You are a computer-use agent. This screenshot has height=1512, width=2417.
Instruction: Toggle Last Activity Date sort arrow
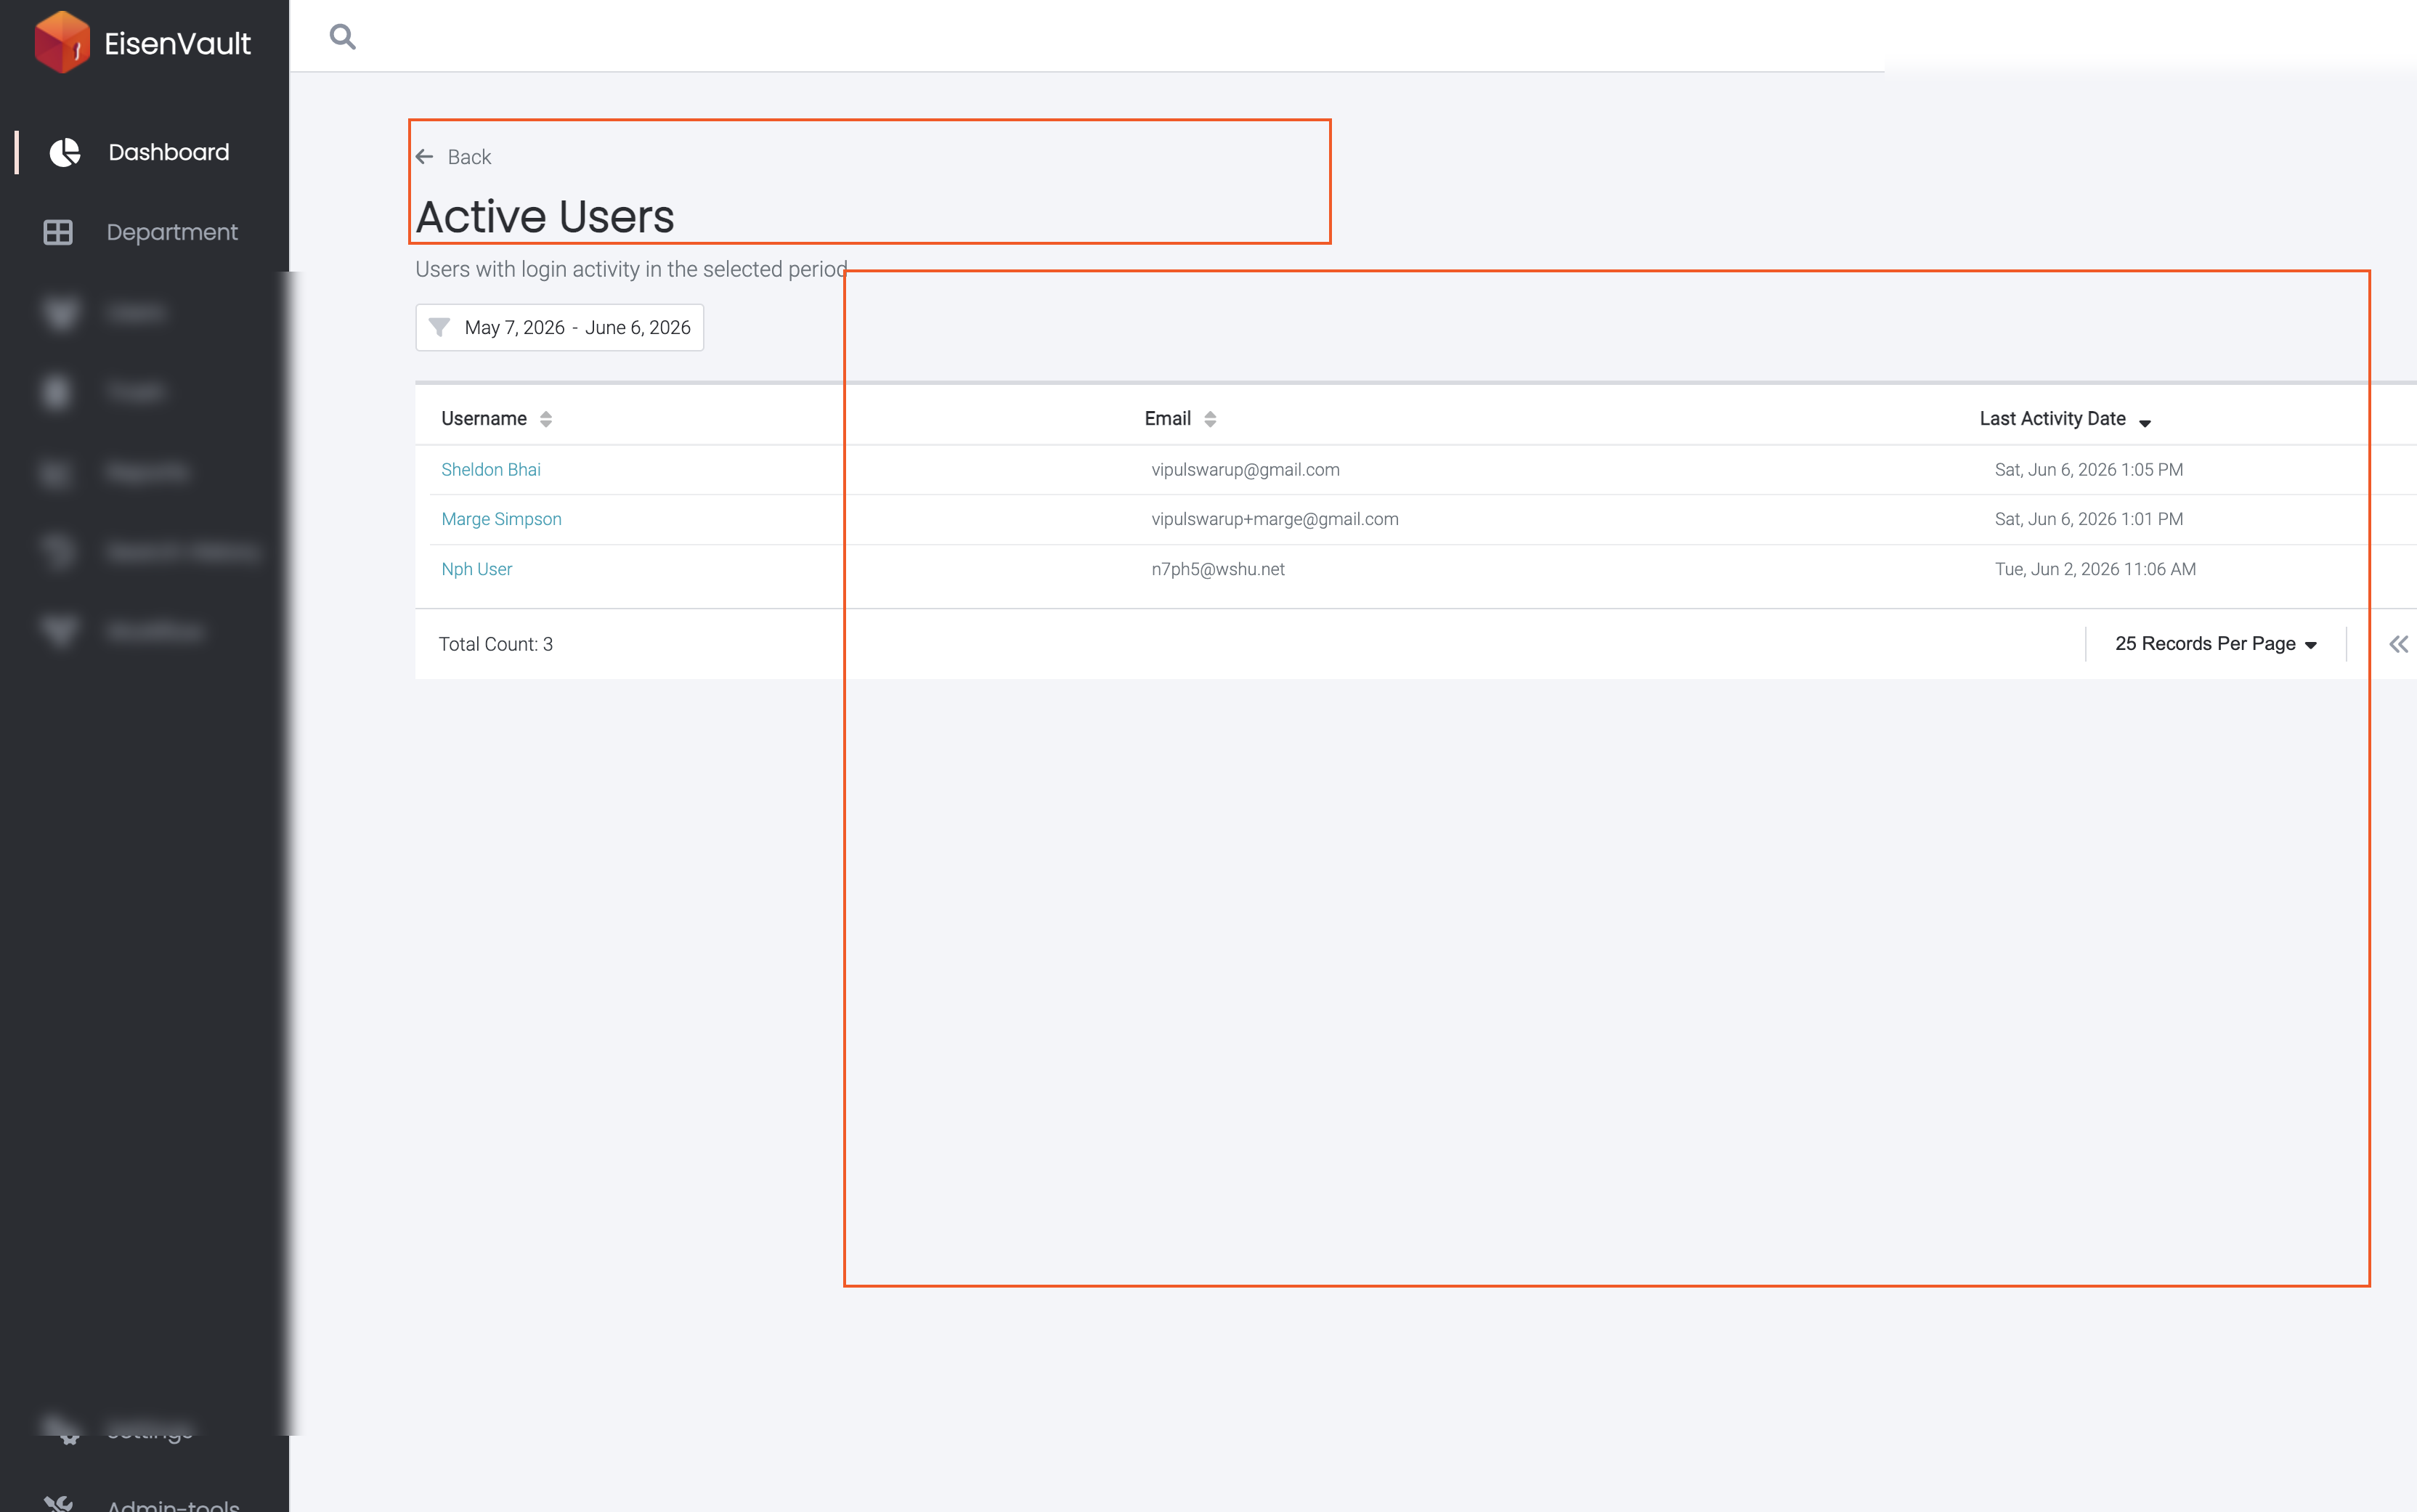tap(2145, 423)
